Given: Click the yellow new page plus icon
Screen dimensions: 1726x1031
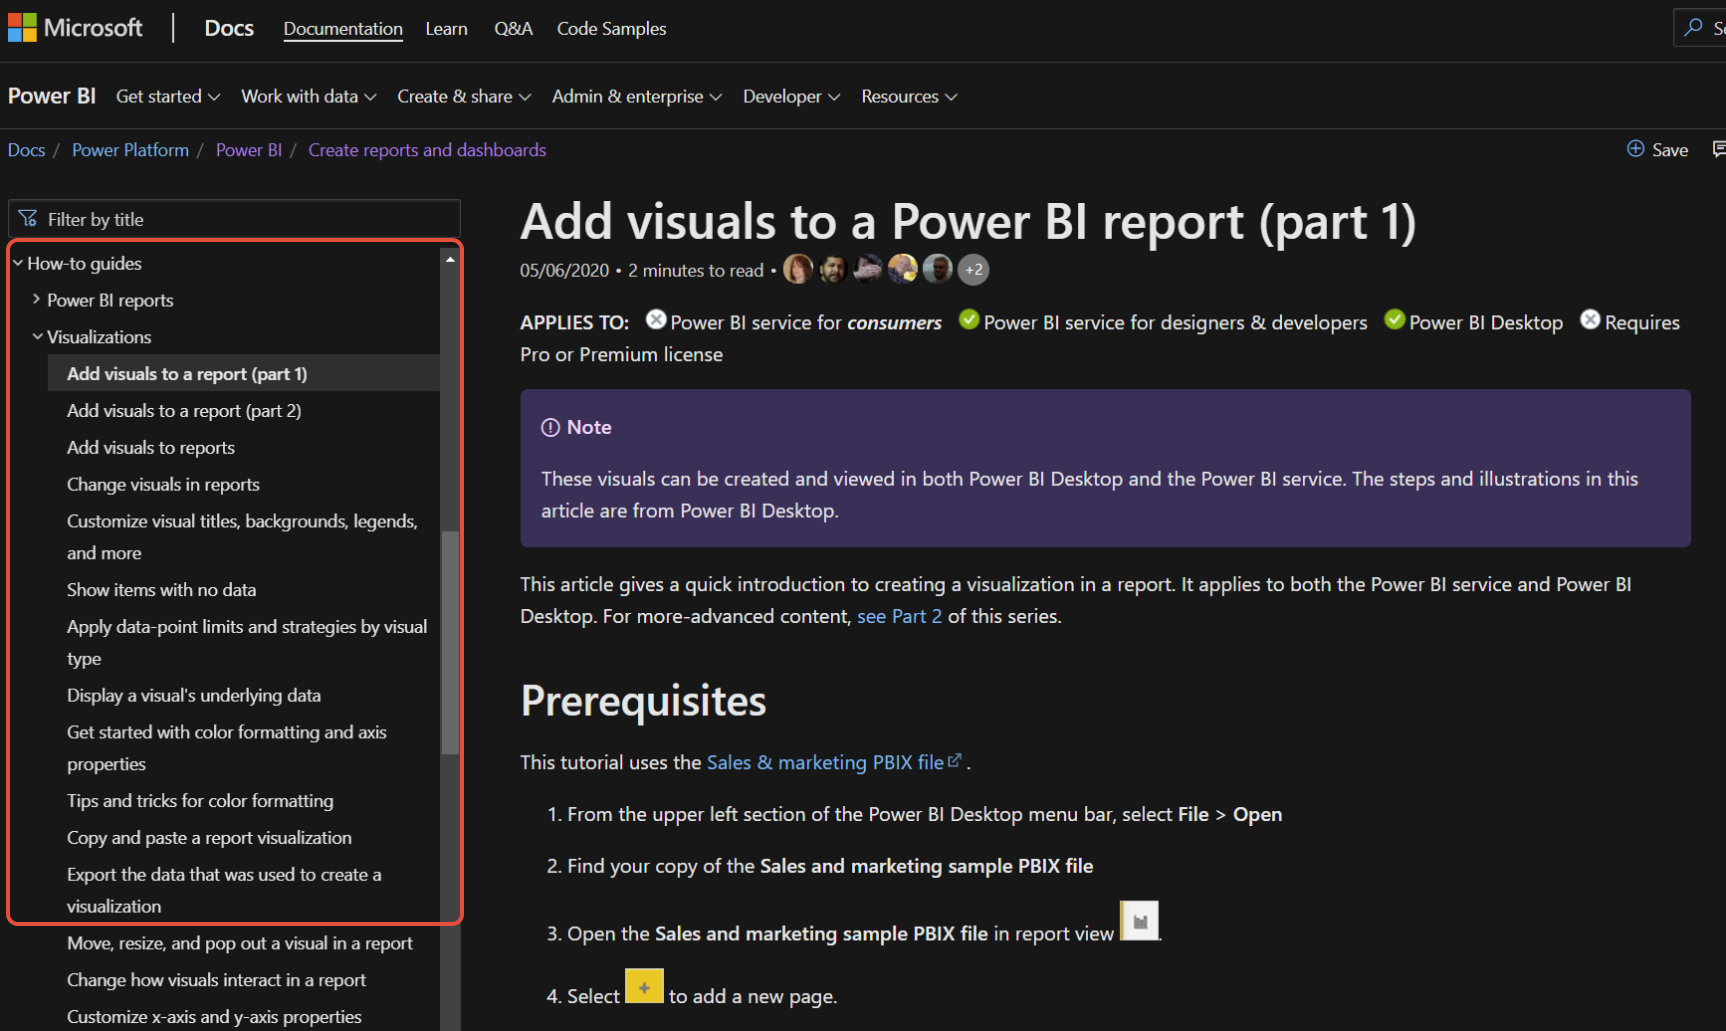Looking at the screenshot, I should coord(644,986).
